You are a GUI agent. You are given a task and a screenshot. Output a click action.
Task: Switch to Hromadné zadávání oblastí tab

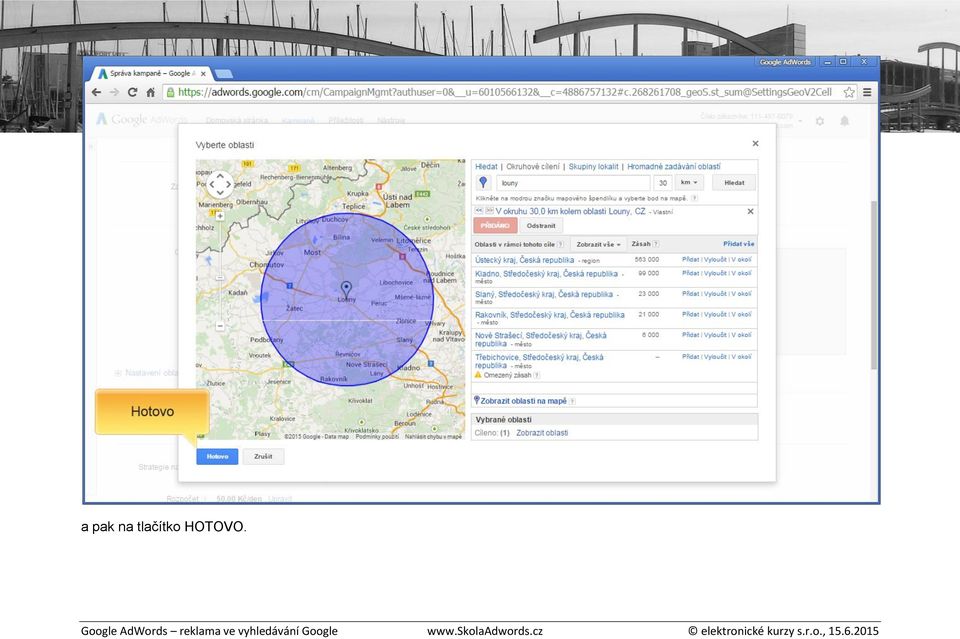point(673,166)
